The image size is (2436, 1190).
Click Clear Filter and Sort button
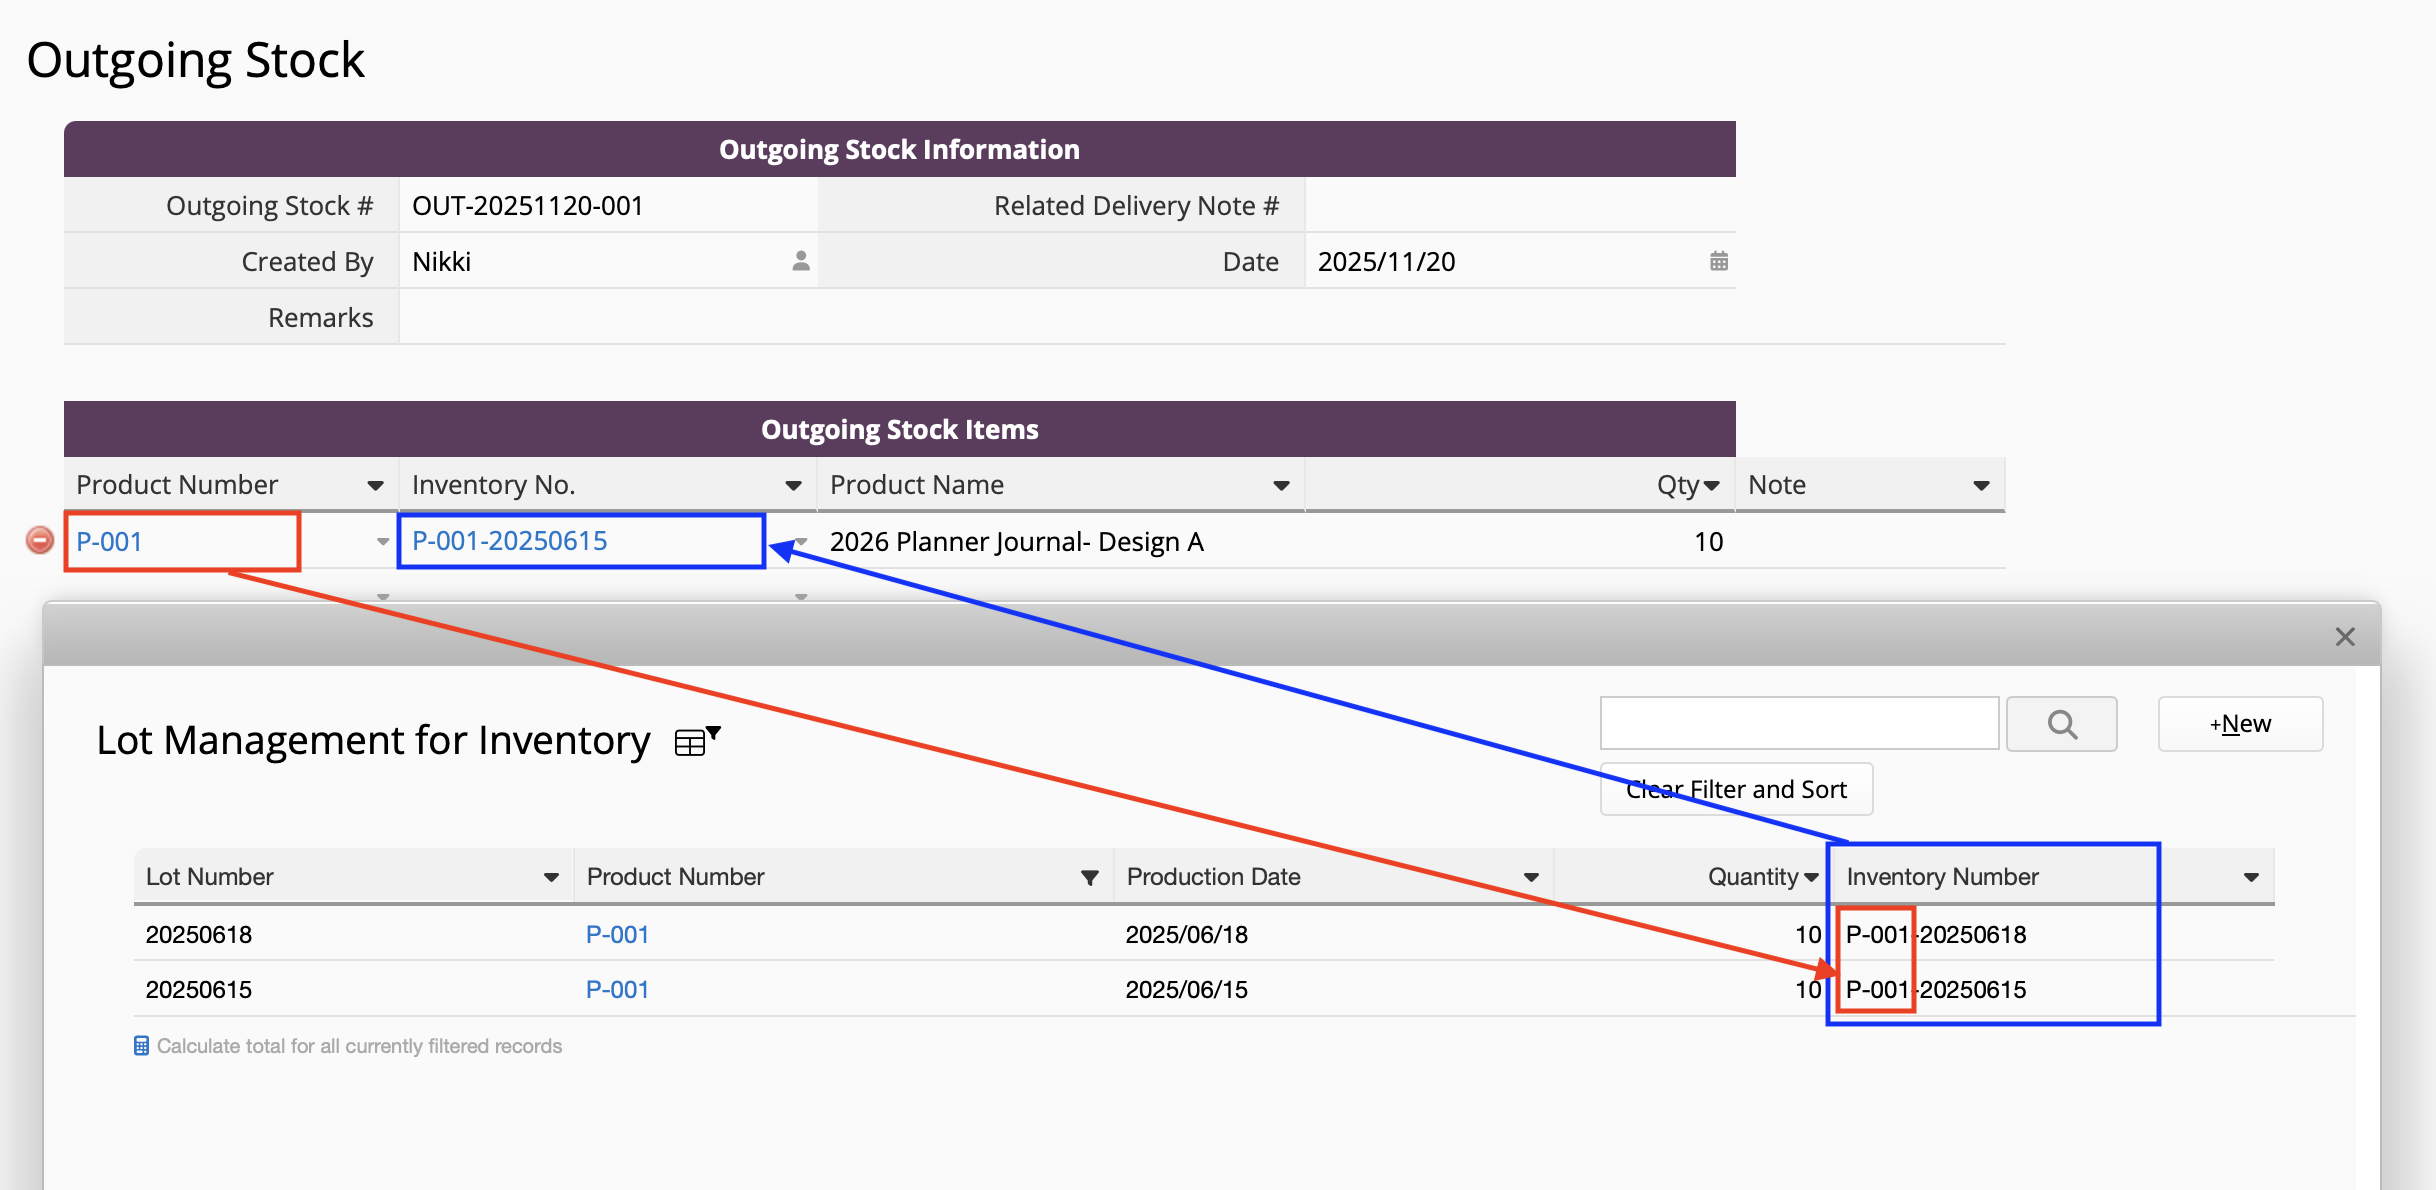pyautogui.click(x=1736, y=790)
